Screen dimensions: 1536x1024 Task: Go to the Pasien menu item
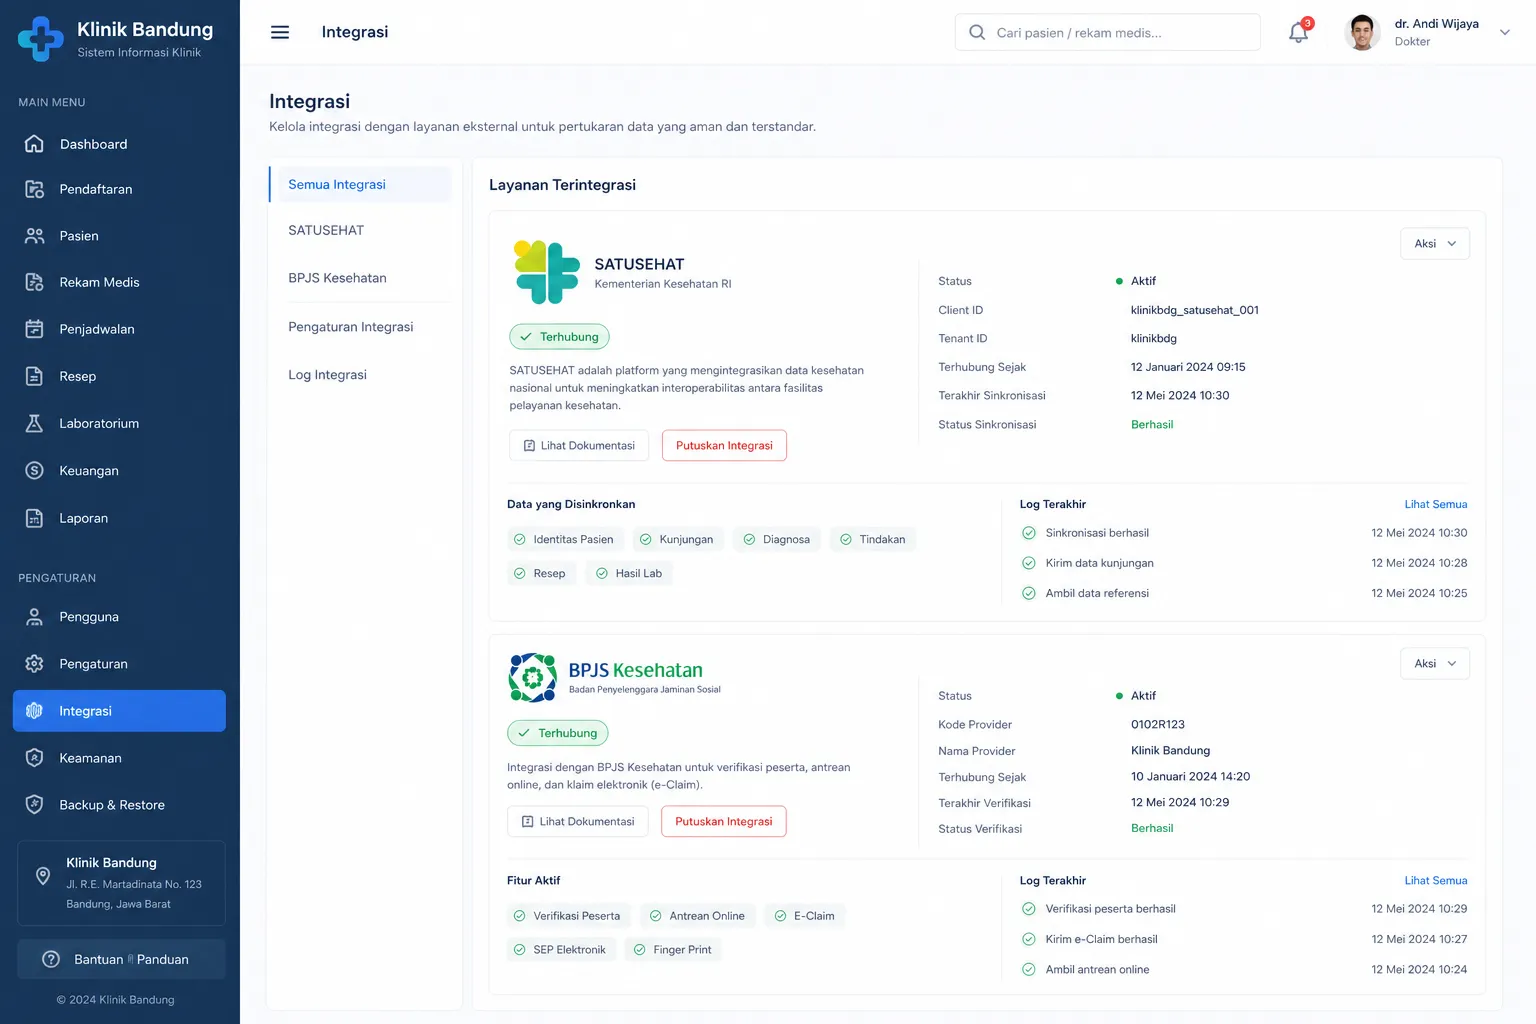pos(119,236)
